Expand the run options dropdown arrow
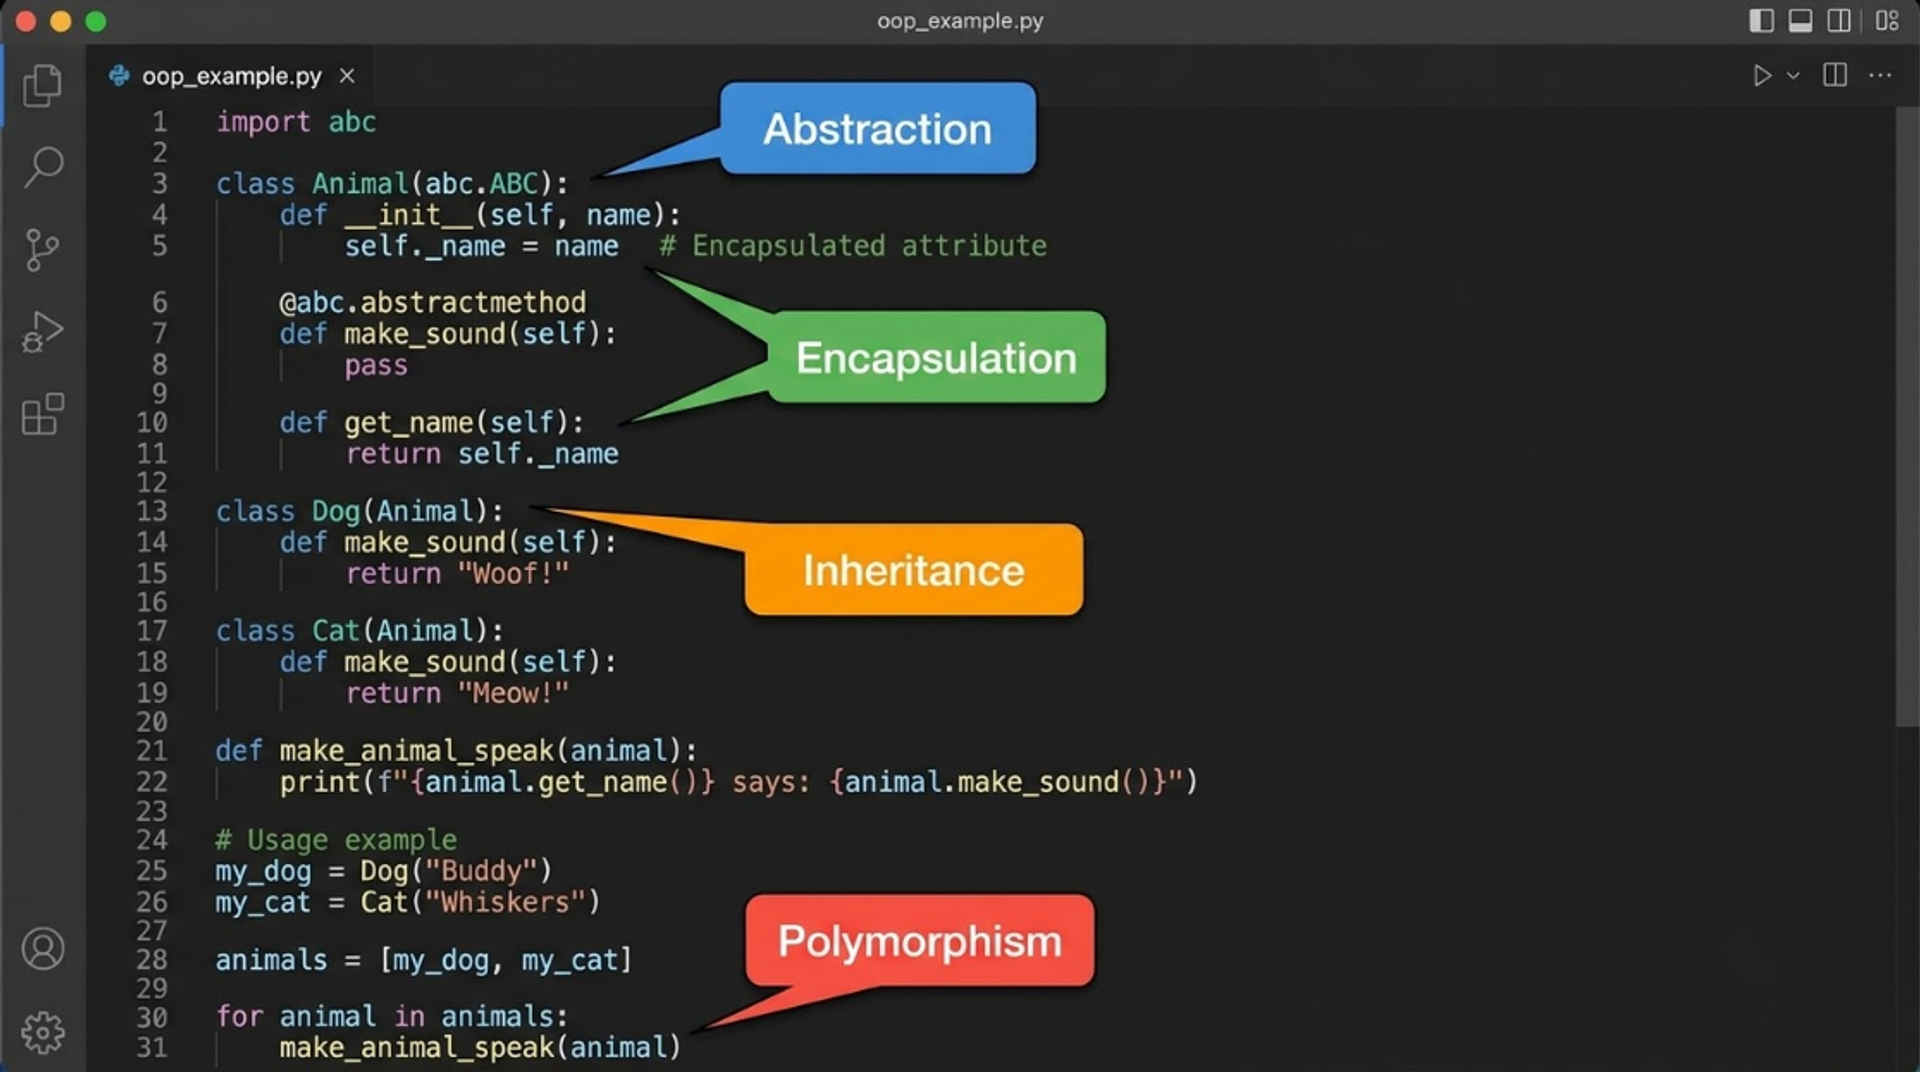This screenshot has width=1920, height=1072. 1793,76
